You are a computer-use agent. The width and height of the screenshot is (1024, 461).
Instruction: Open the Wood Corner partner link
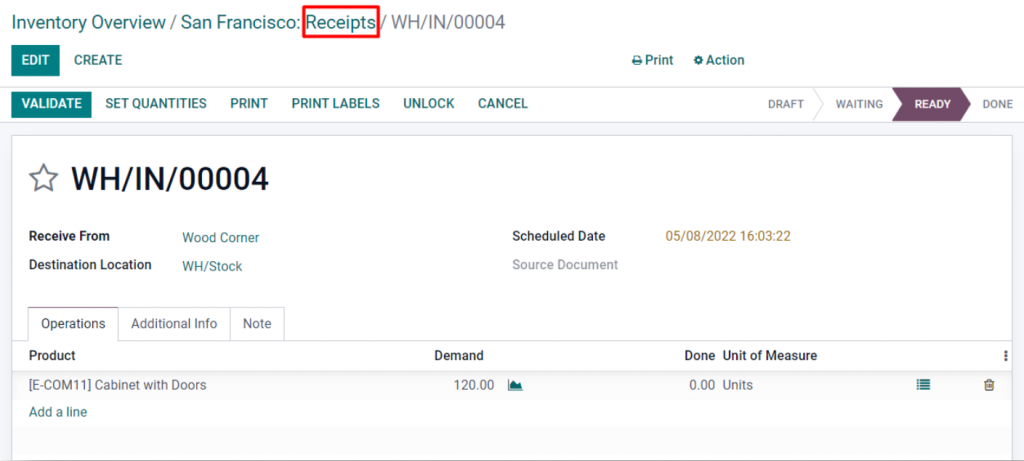(221, 238)
